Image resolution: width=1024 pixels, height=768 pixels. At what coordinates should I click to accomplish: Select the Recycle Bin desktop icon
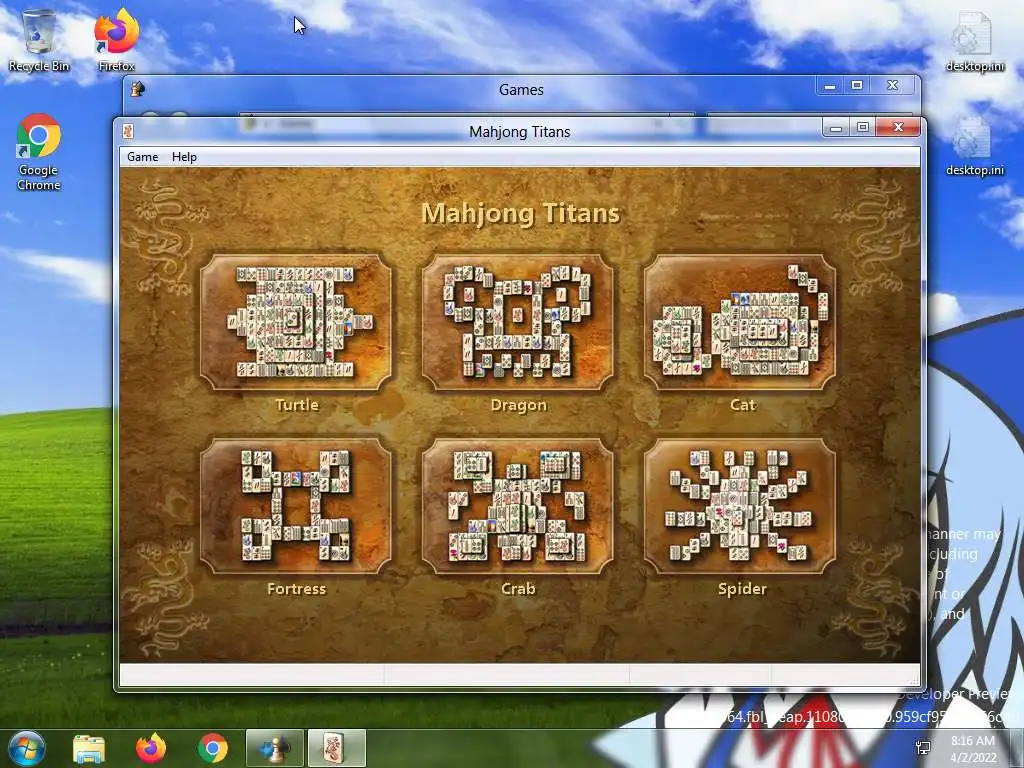pos(39,39)
